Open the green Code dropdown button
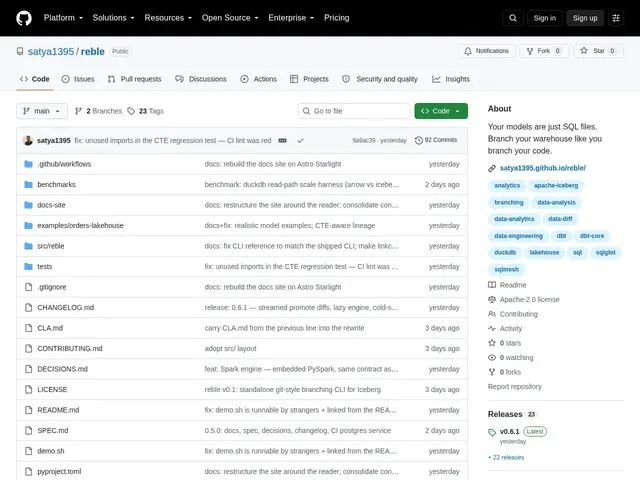640x480 pixels. point(441,111)
